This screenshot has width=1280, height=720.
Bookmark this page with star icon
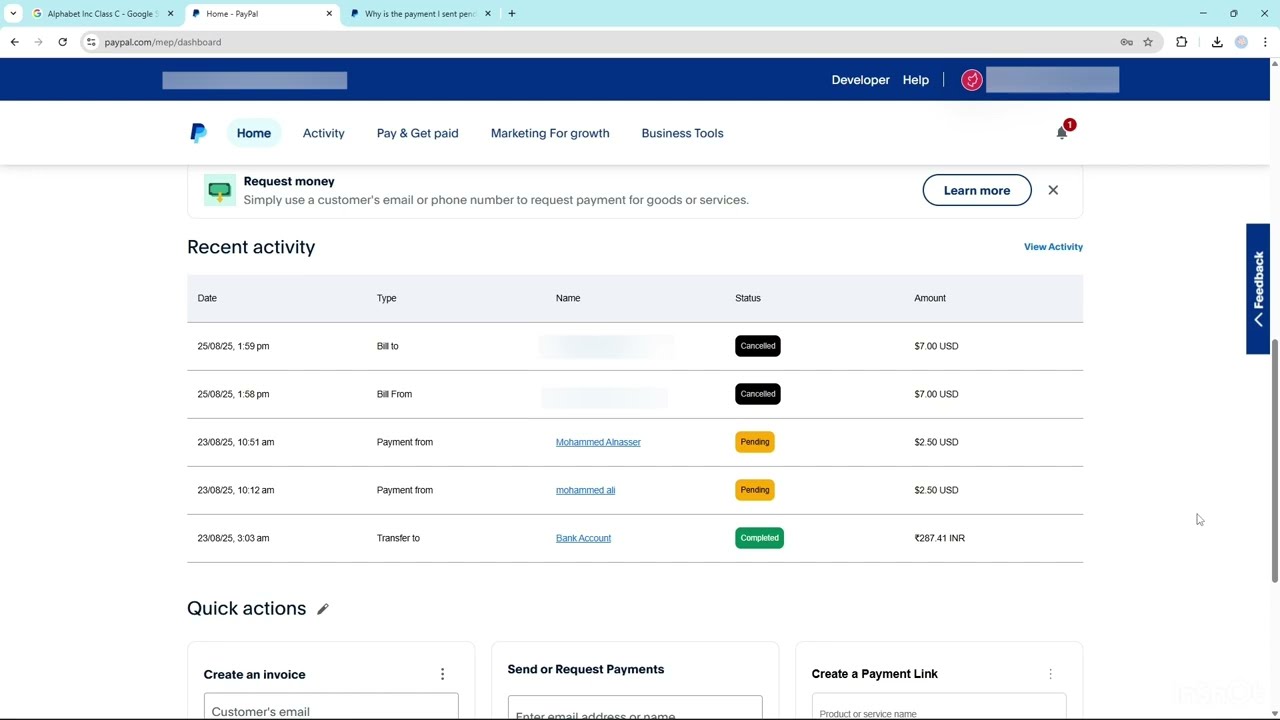(1148, 42)
